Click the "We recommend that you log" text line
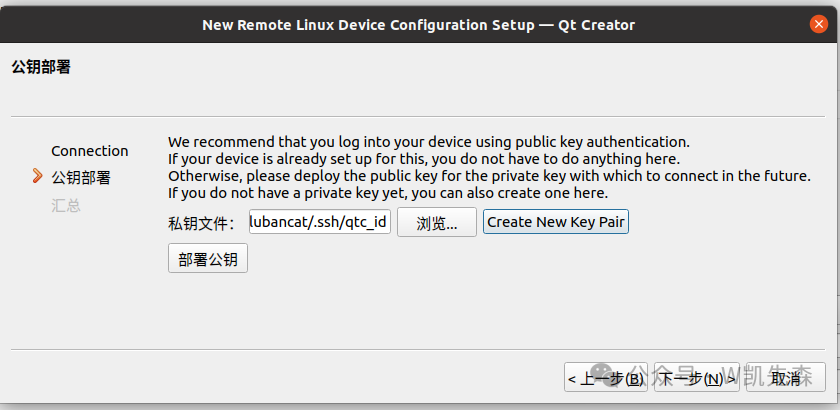Viewport: 840px width, 410px height. tap(428, 142)
